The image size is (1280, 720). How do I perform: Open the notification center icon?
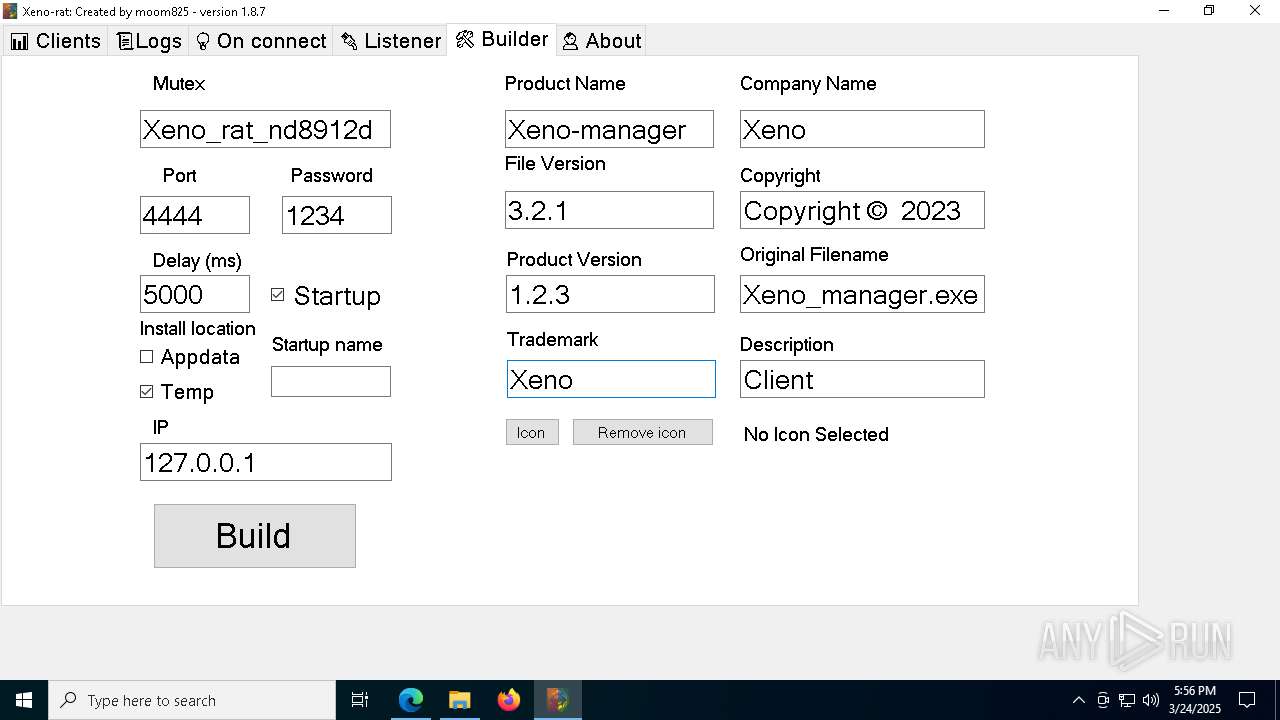(1247, 700)
